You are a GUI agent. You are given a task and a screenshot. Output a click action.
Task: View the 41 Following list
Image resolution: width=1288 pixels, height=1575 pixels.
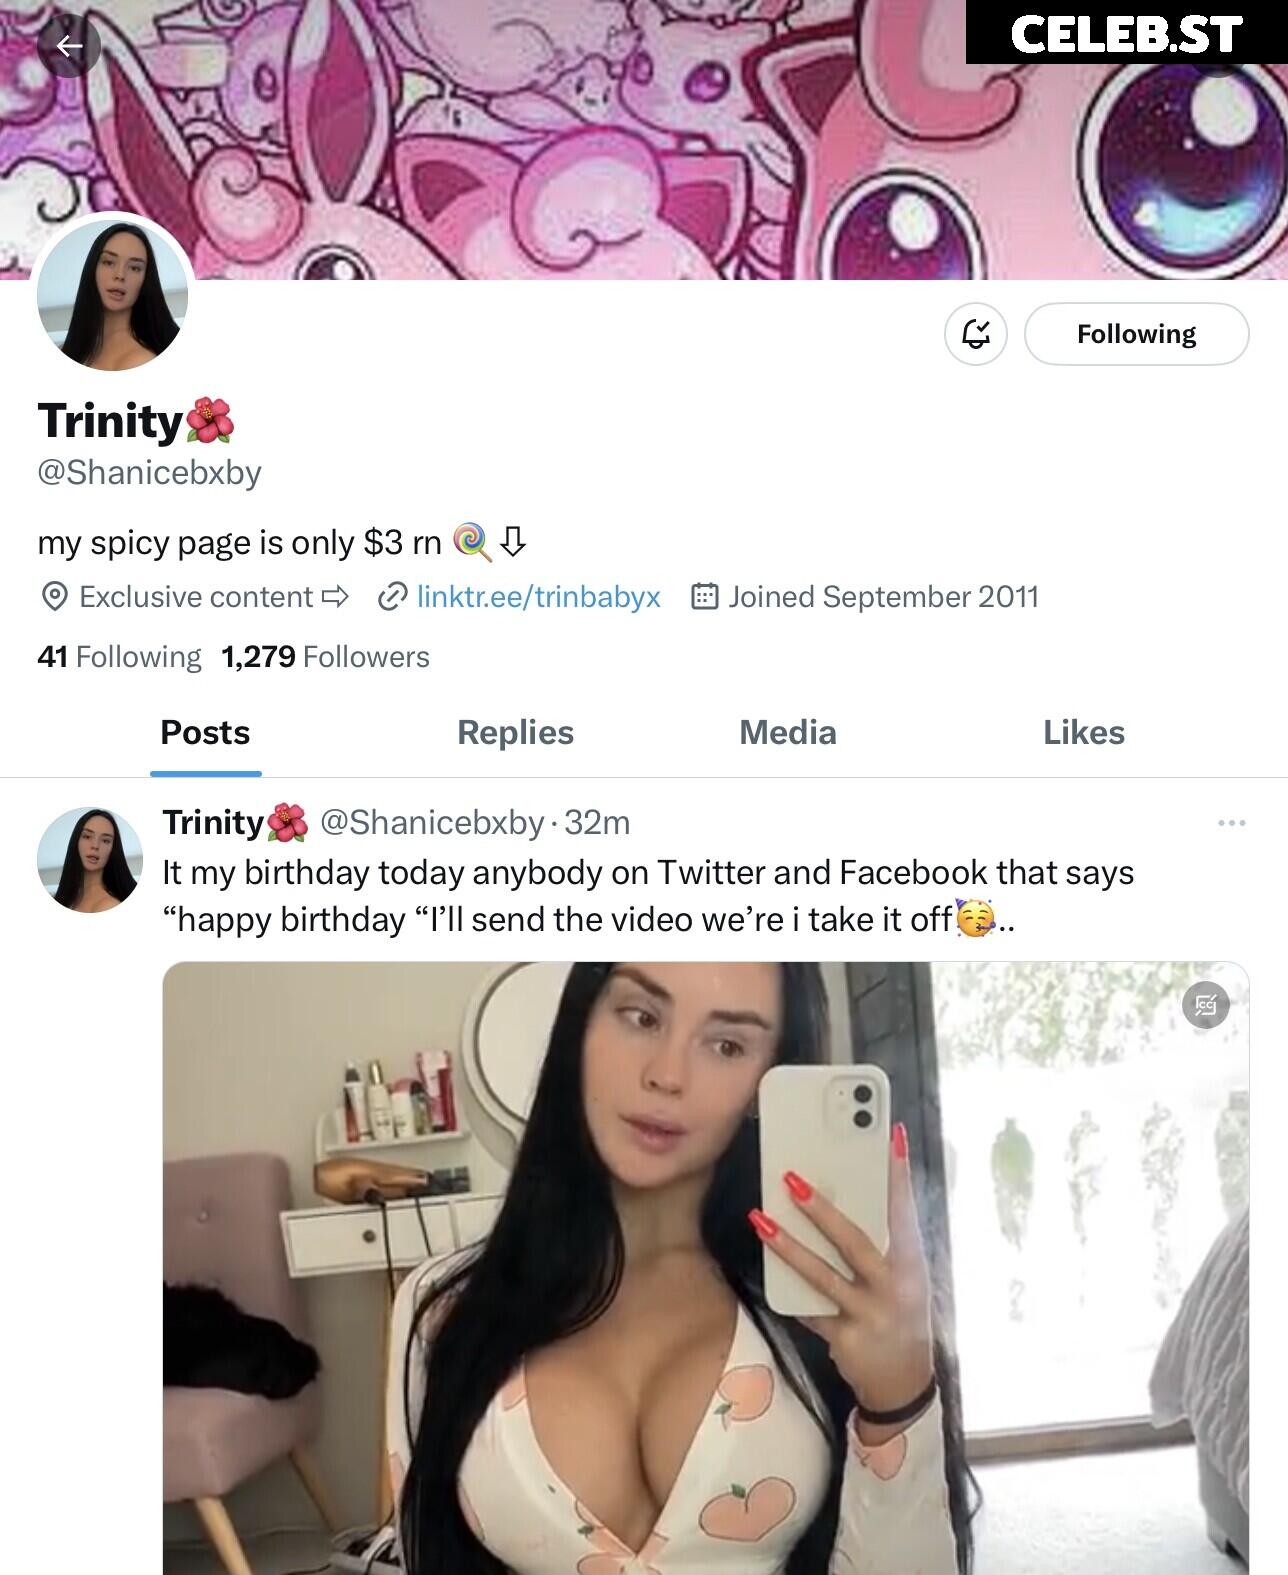pos(119,657)
